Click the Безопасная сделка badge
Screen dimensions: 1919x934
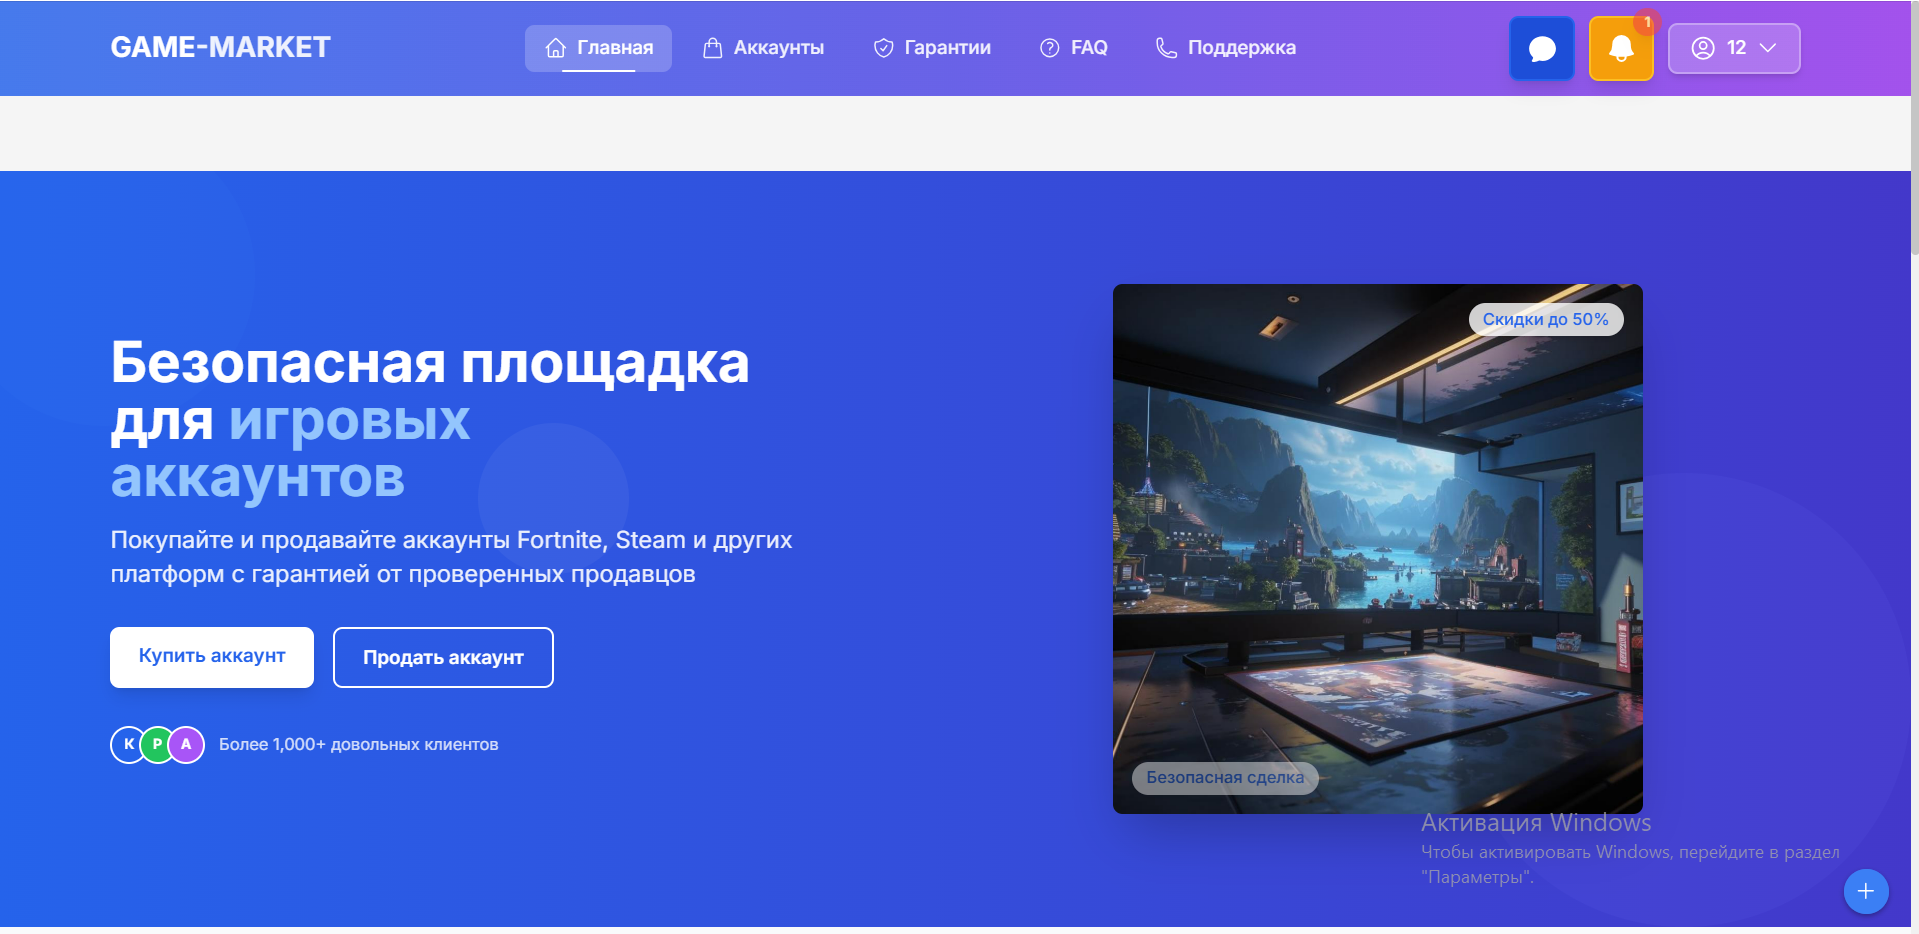[x=1225, y=777]
